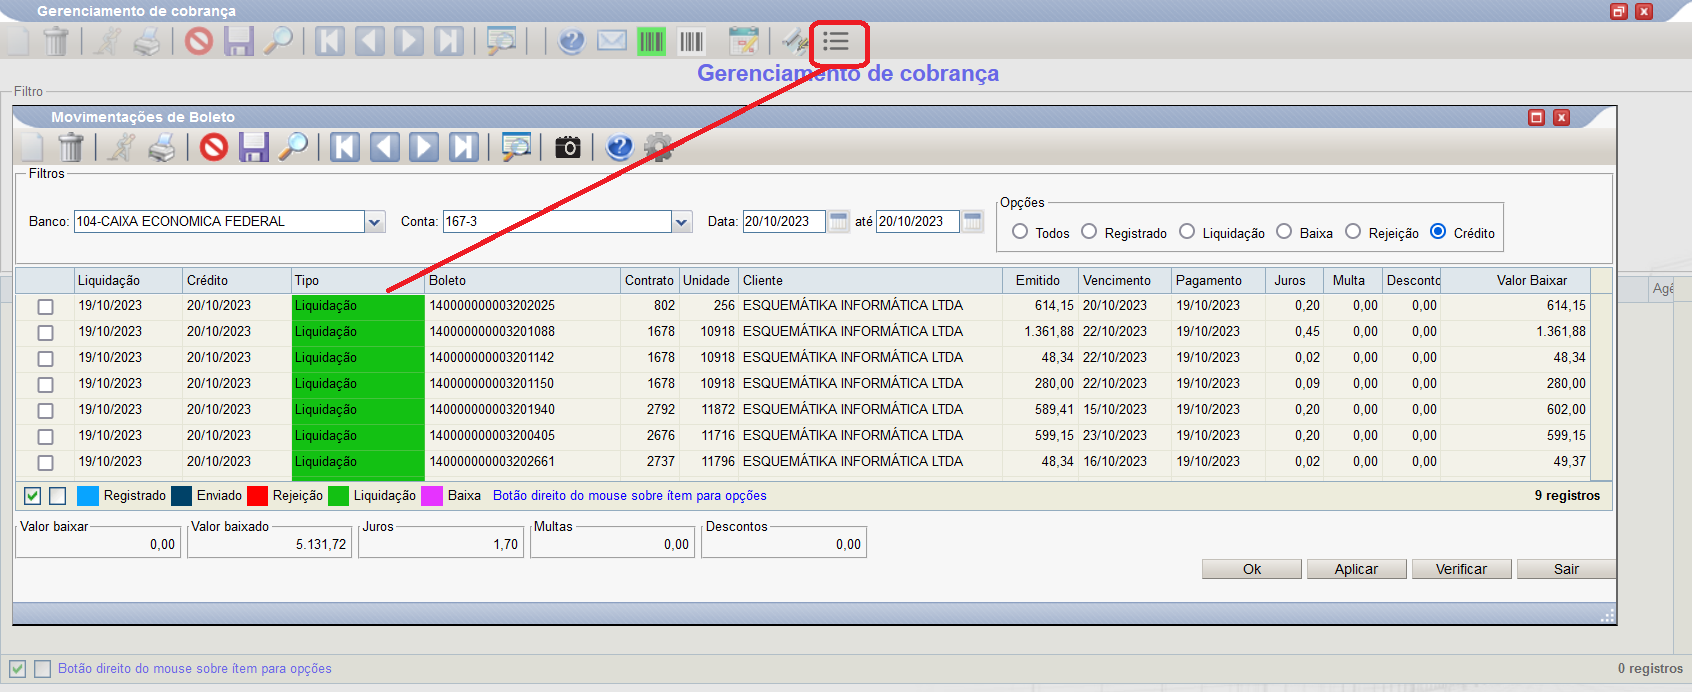Click the red Rejeição color swatch
Screen dimensions: 1692x692
[257, 496]
